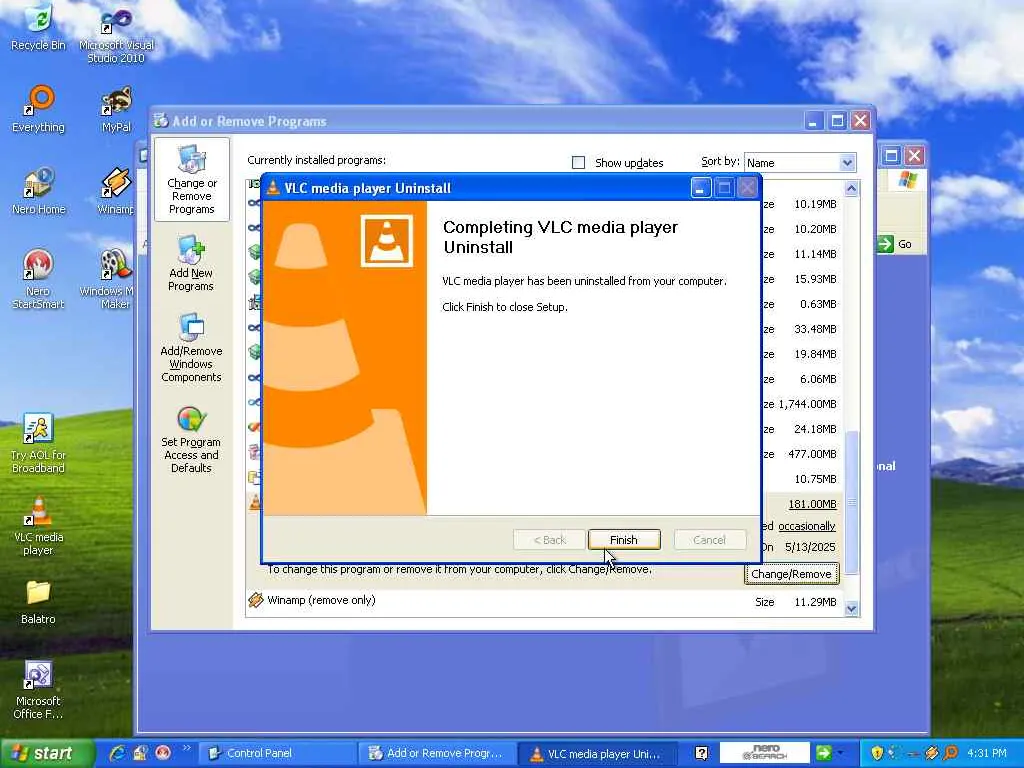Click the security shield tray icon
This screenshot has height=768, width=1024.
point(877,753)
